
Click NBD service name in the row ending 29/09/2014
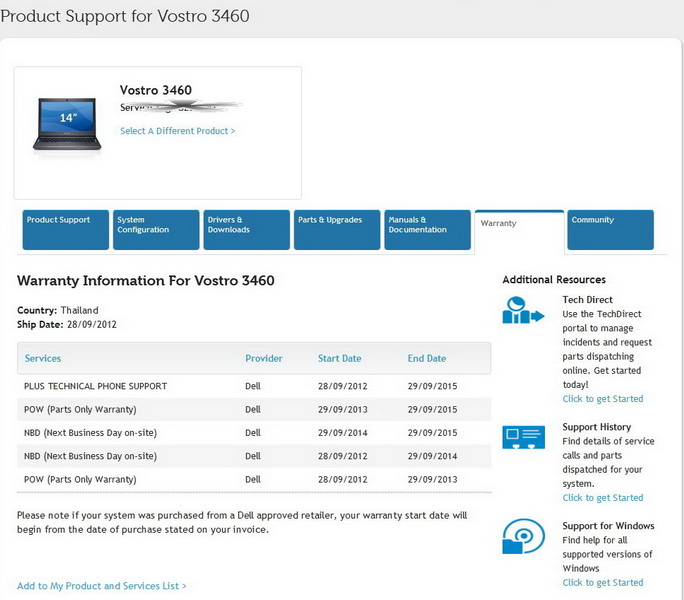tap(90, 456)
